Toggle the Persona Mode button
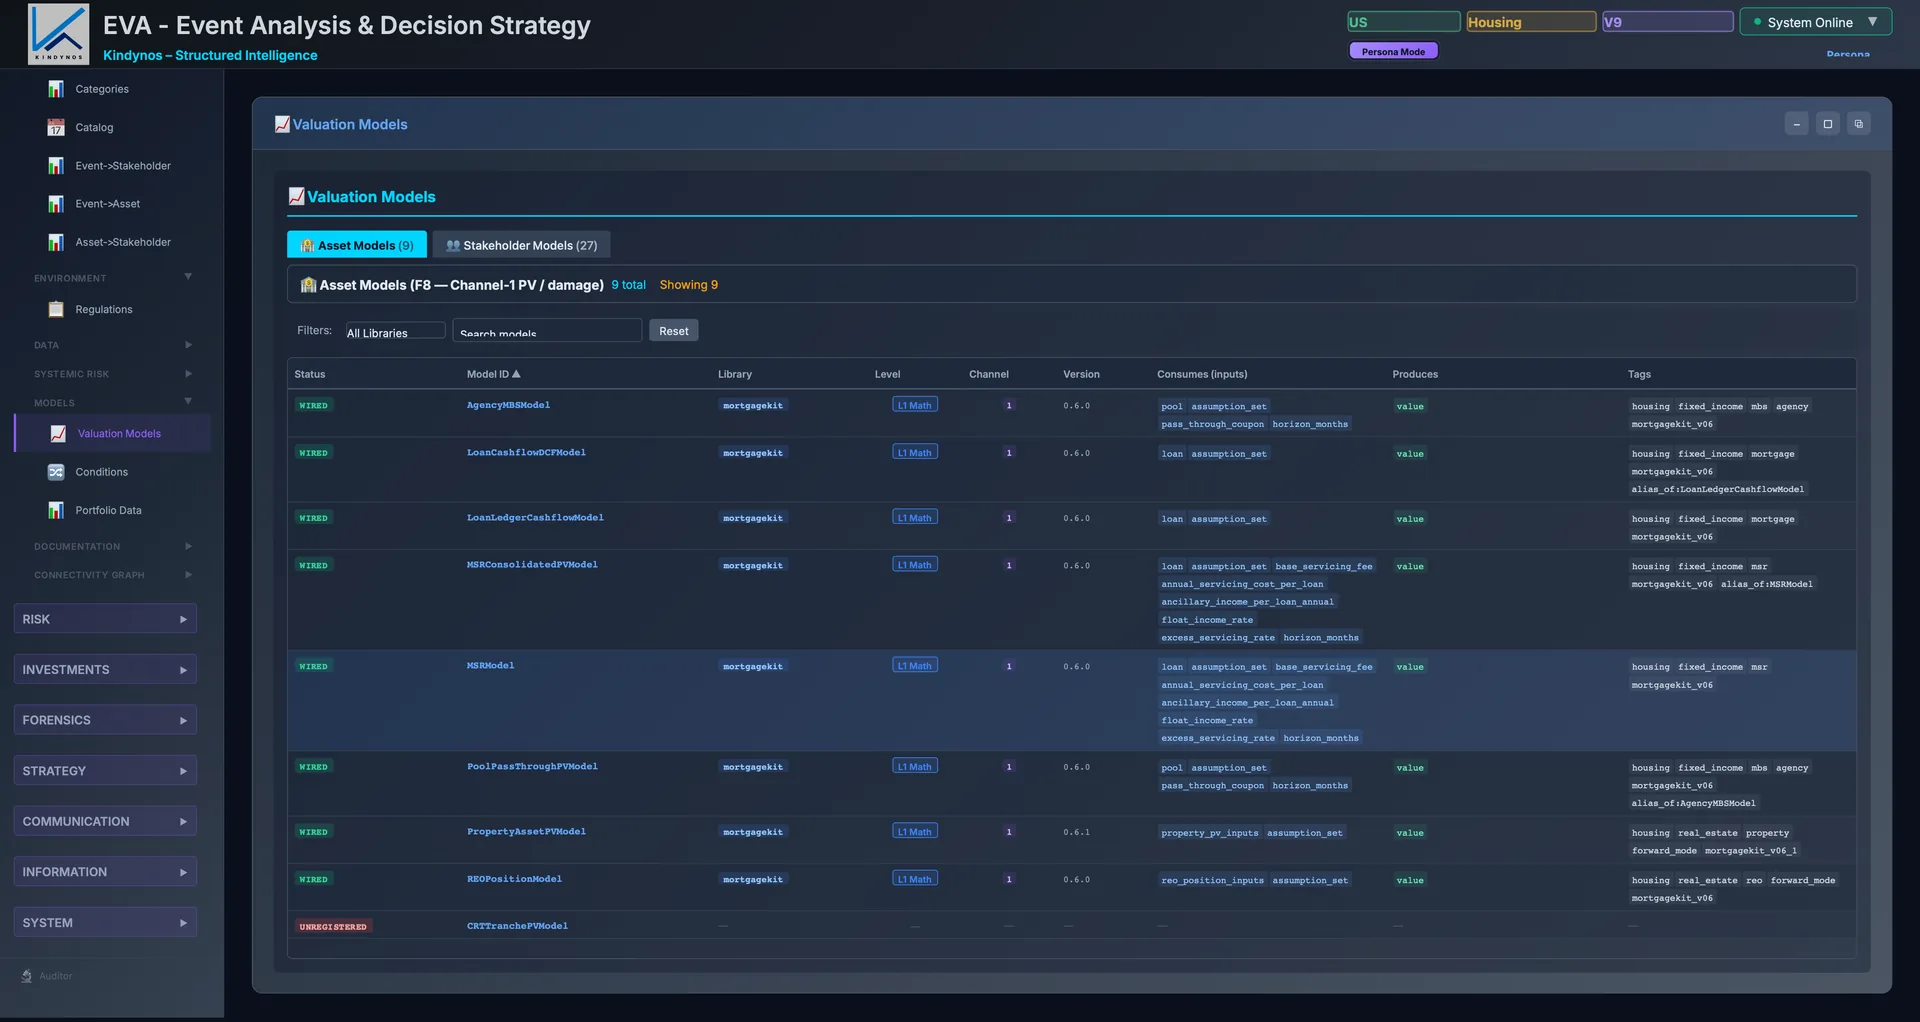 point(1393,51)
